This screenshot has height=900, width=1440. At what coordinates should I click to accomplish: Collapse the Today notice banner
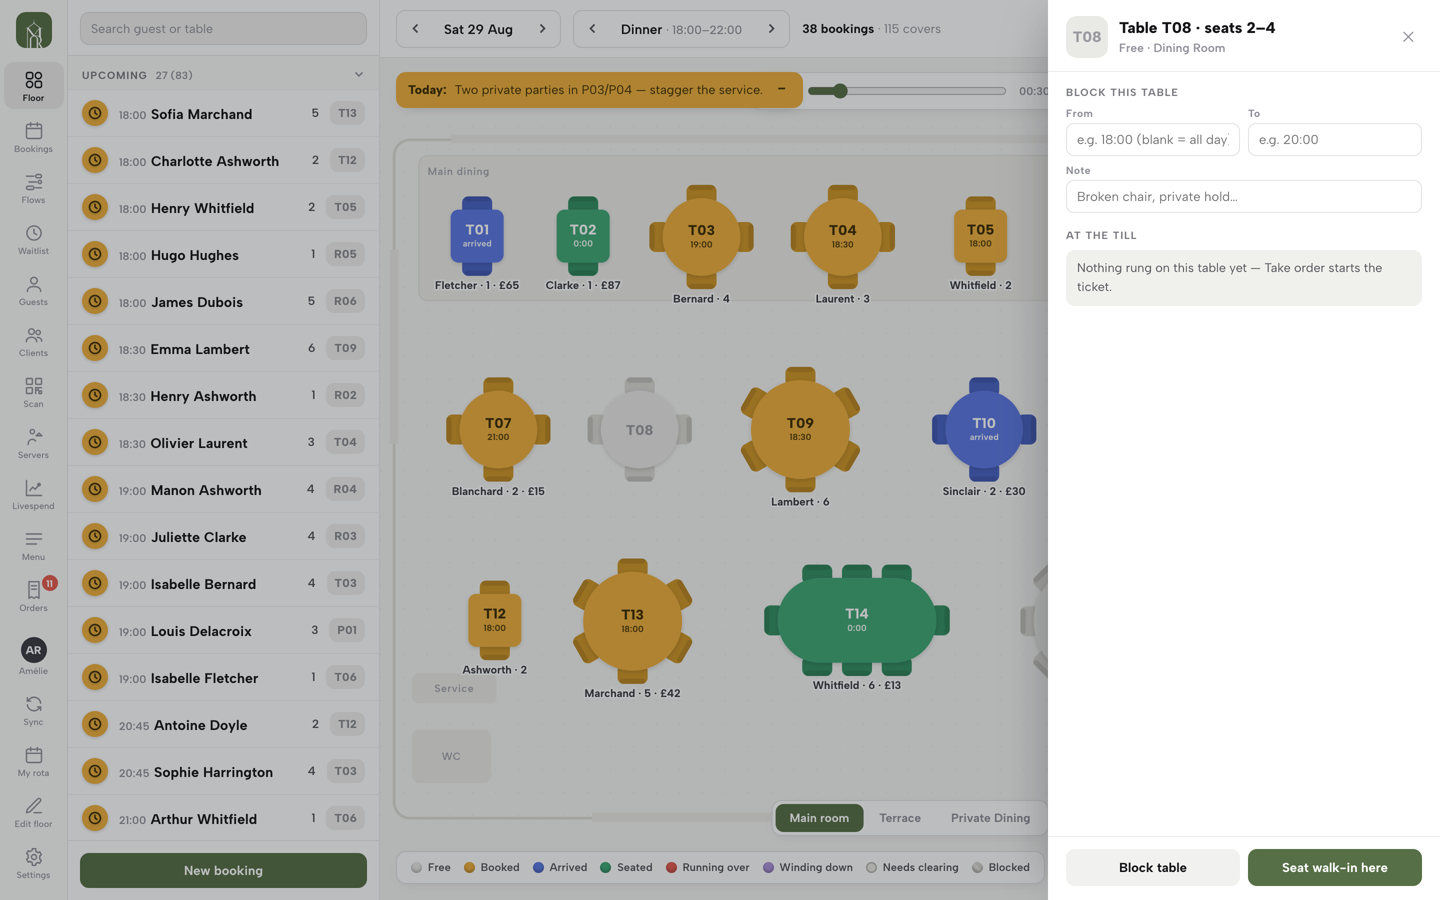click(x=782, y=89)
